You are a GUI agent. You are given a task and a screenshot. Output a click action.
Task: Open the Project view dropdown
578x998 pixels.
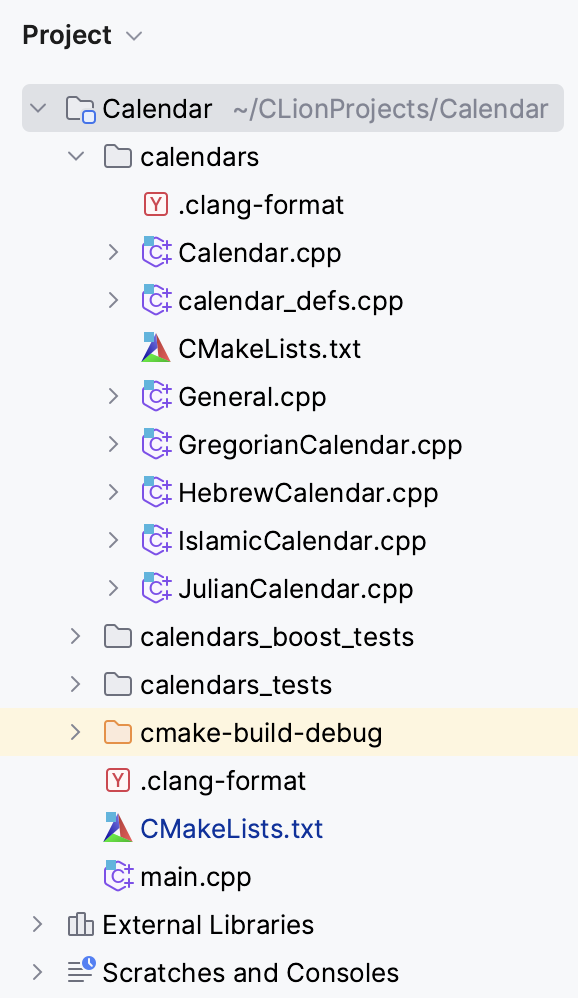click(134, 35)
